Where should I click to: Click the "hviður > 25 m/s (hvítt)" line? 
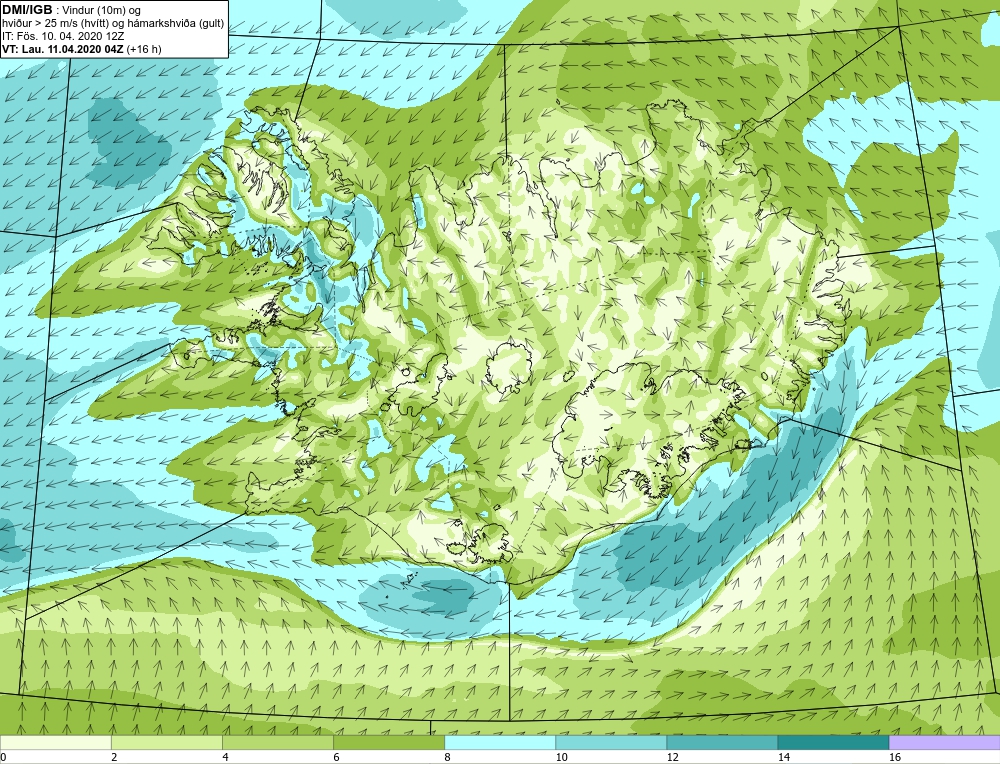54,24
